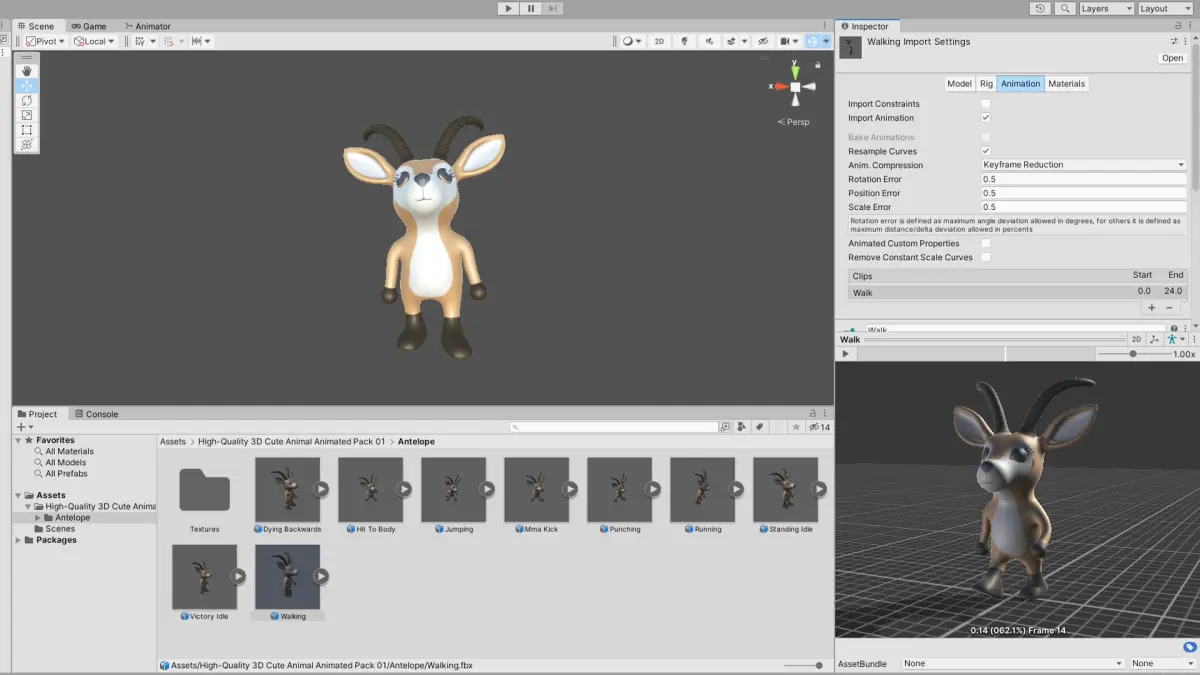Click the Step frame button
Viewport: 1200px width, 675px height.
pyautogui.click(x=553, y=8)
